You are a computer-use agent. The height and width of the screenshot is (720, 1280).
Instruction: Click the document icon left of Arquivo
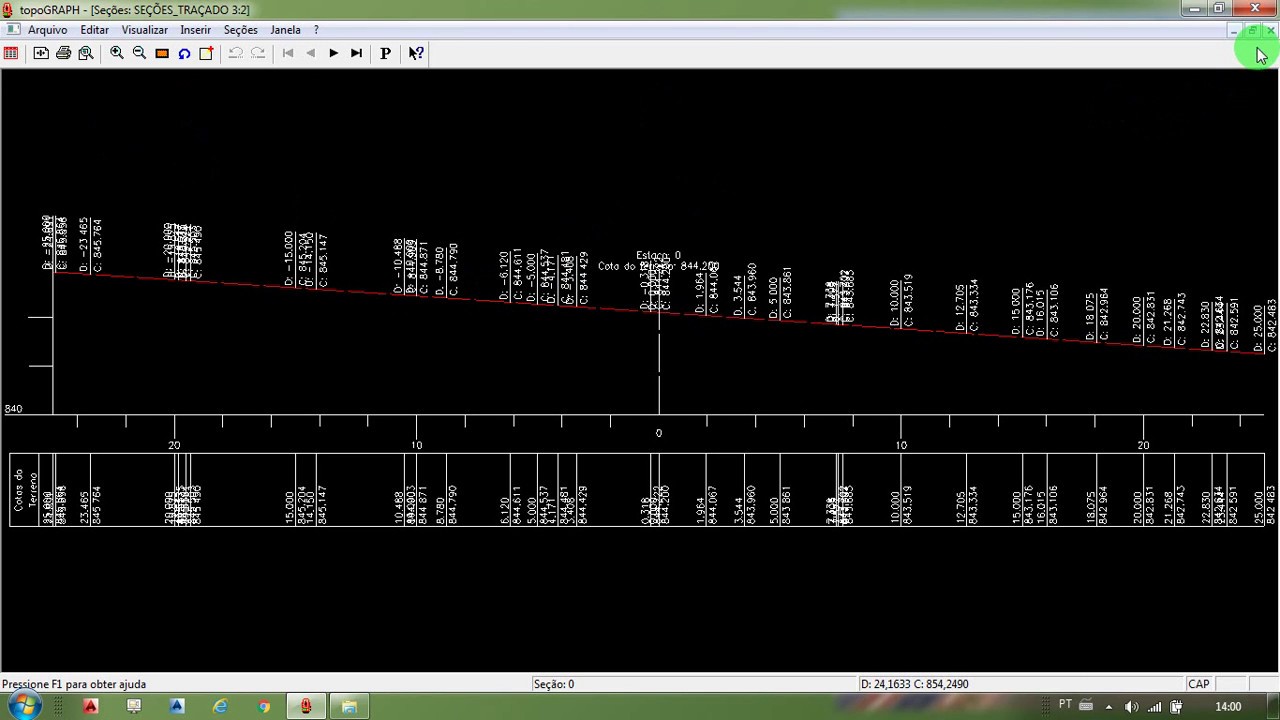click(x=12, y=29)
